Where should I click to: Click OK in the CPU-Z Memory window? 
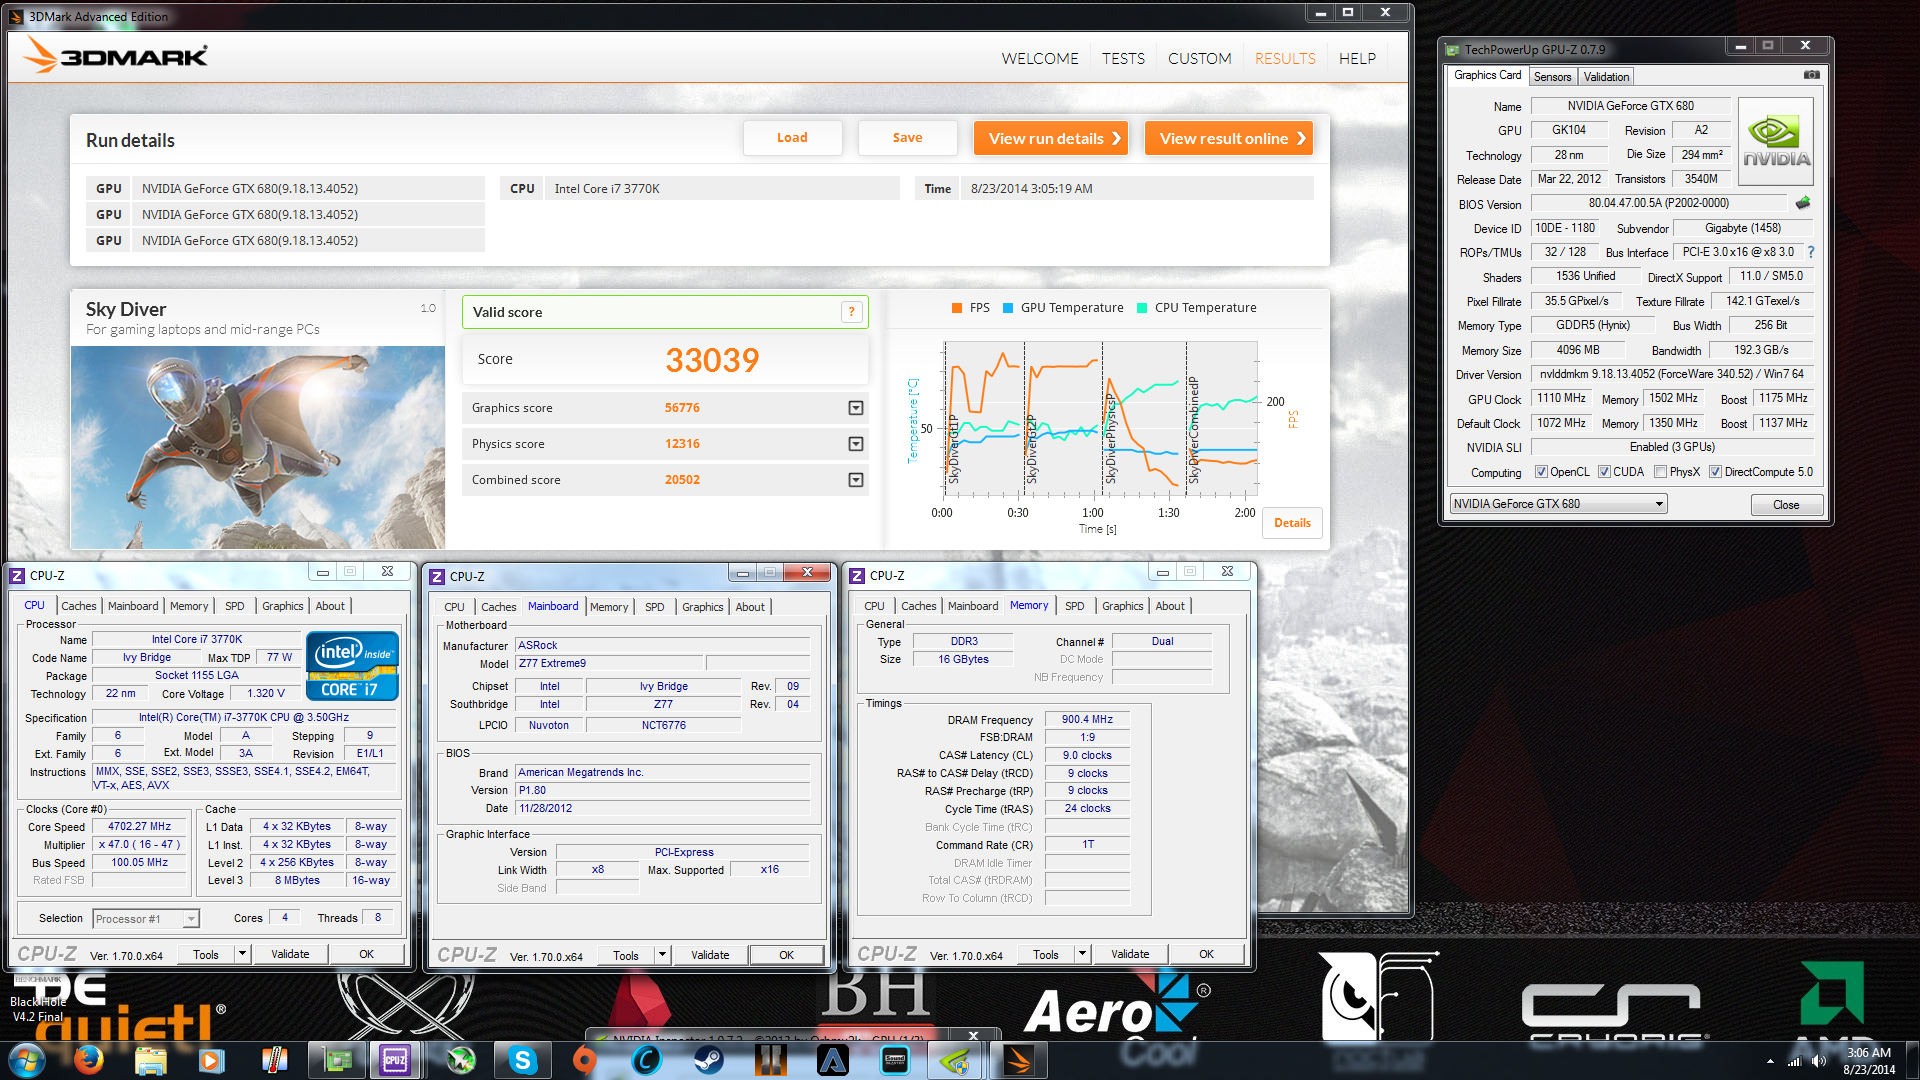1206,954
